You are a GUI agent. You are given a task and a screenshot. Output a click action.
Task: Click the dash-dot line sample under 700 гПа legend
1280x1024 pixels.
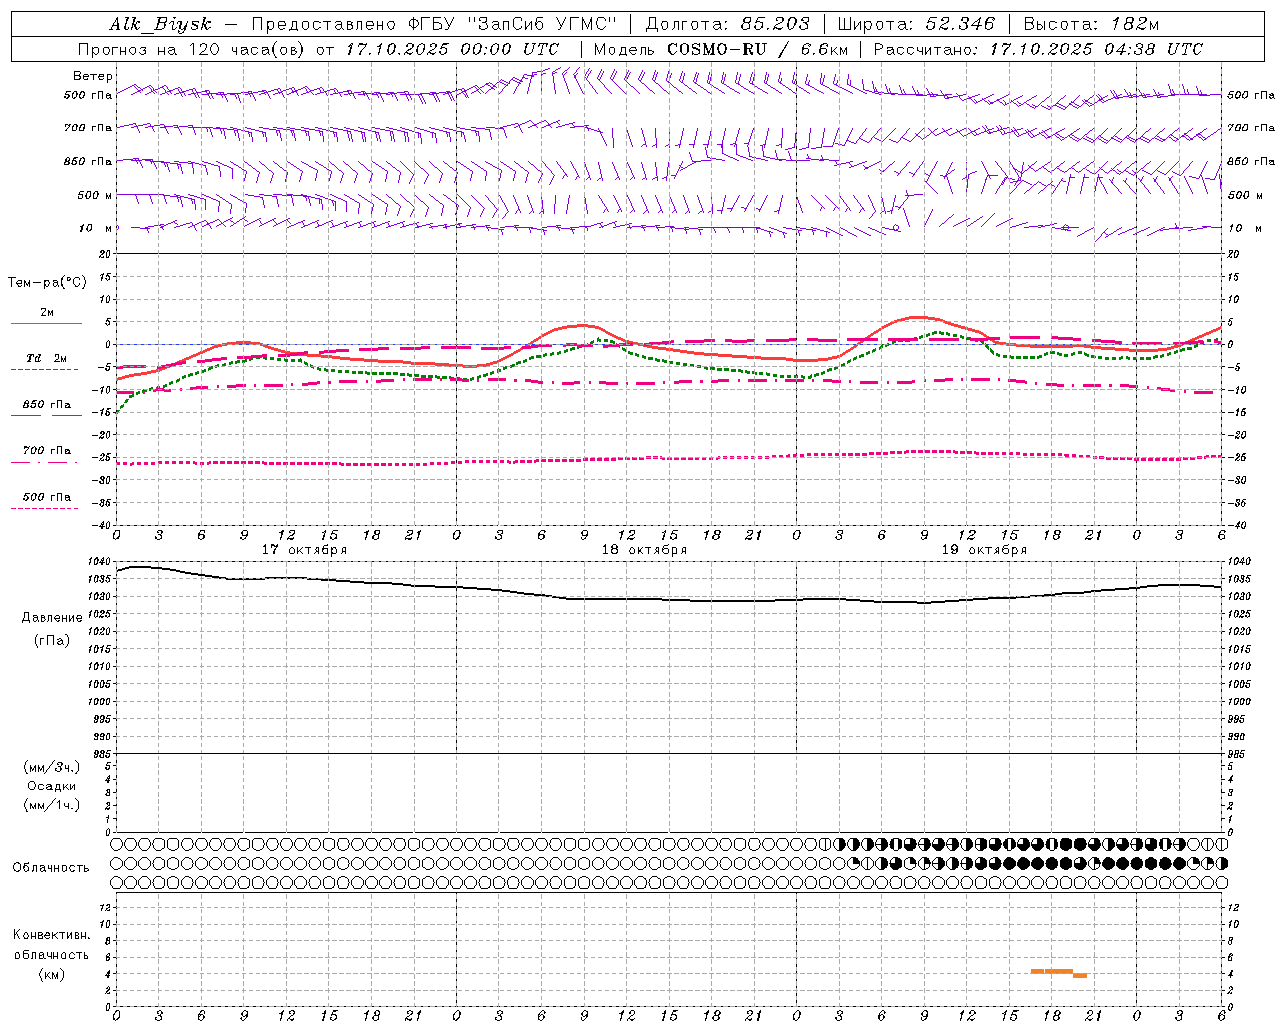(x=44, y=462)
